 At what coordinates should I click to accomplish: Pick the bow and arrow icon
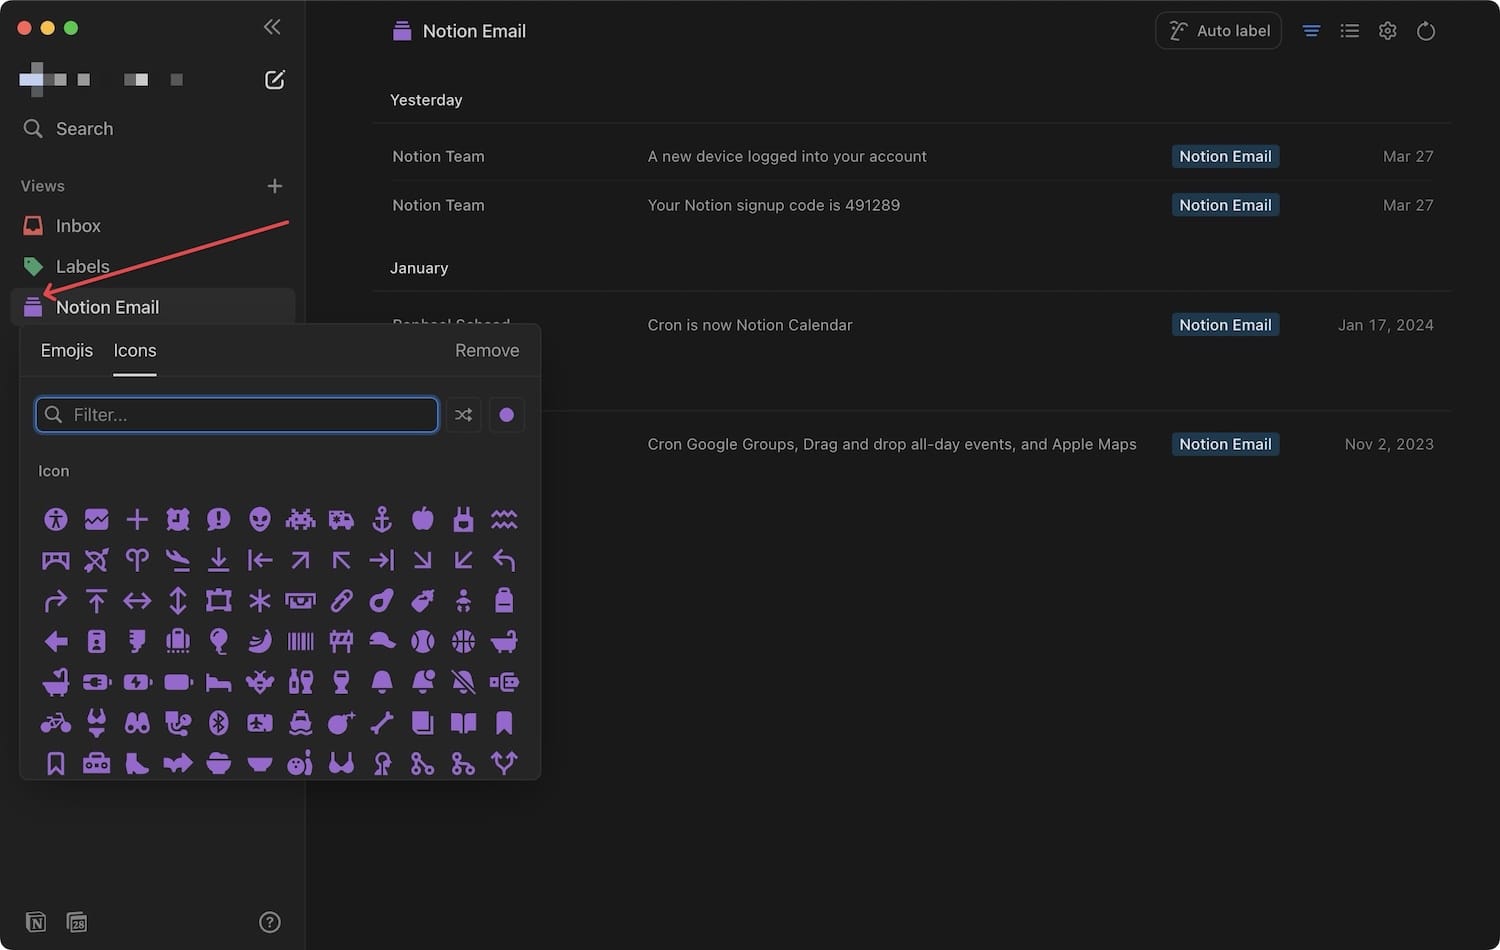pos(97,560)
